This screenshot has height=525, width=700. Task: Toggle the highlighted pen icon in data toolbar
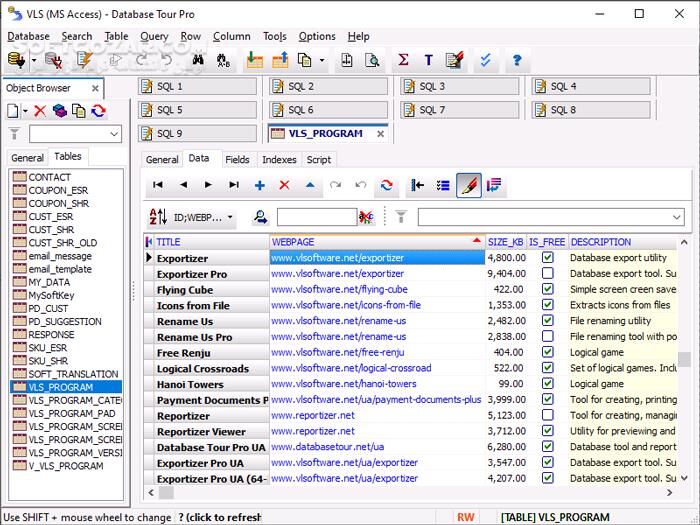pos(468,185)
